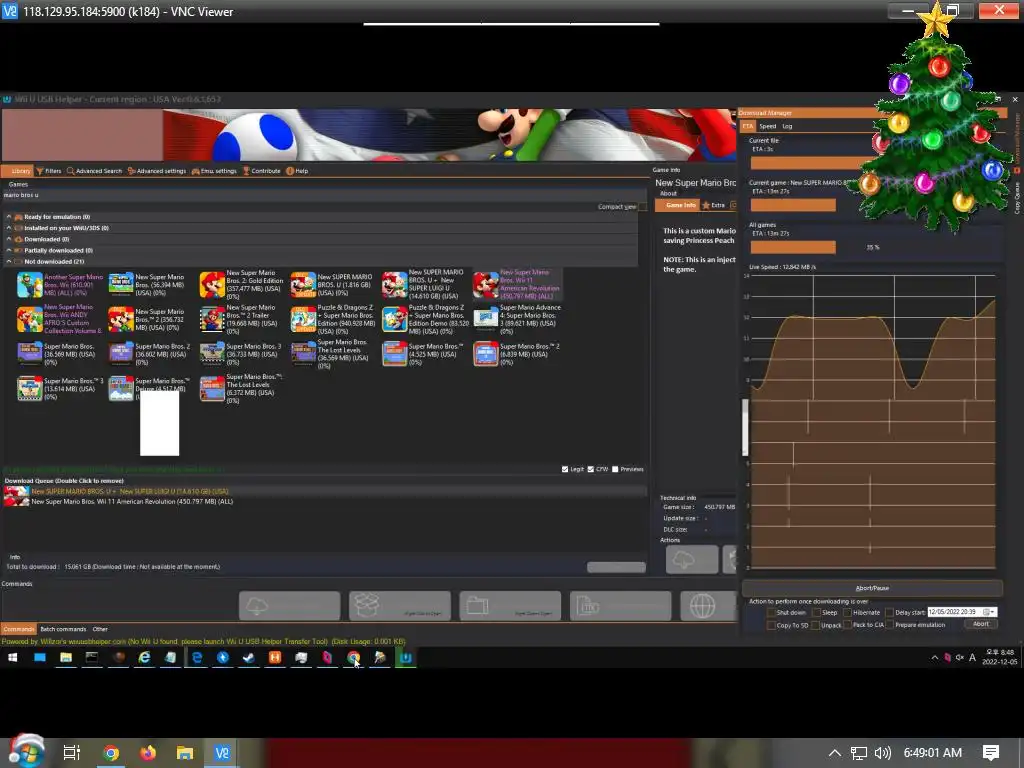Open the Help menu item
Screen dimensions: 1024x768
pyautogui.click(x=297, y=171)
